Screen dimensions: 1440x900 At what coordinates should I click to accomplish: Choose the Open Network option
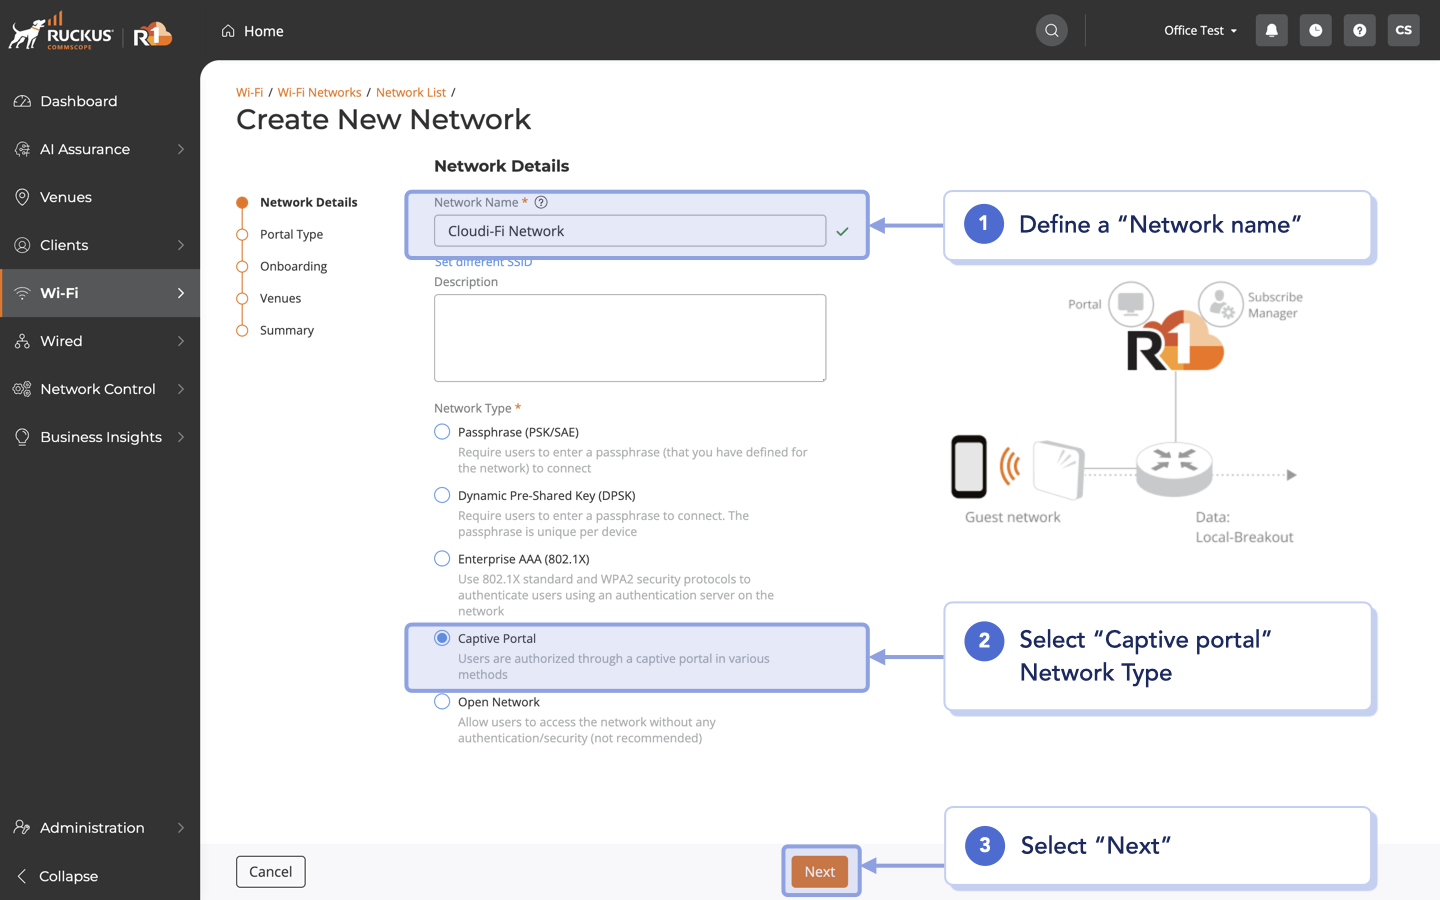tap(442, 701)
